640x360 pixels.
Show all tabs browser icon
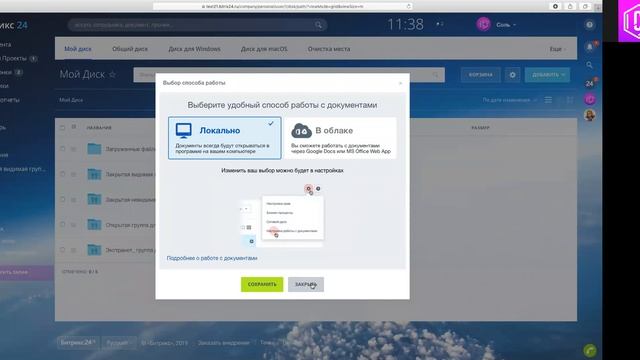tap(585, 6)
